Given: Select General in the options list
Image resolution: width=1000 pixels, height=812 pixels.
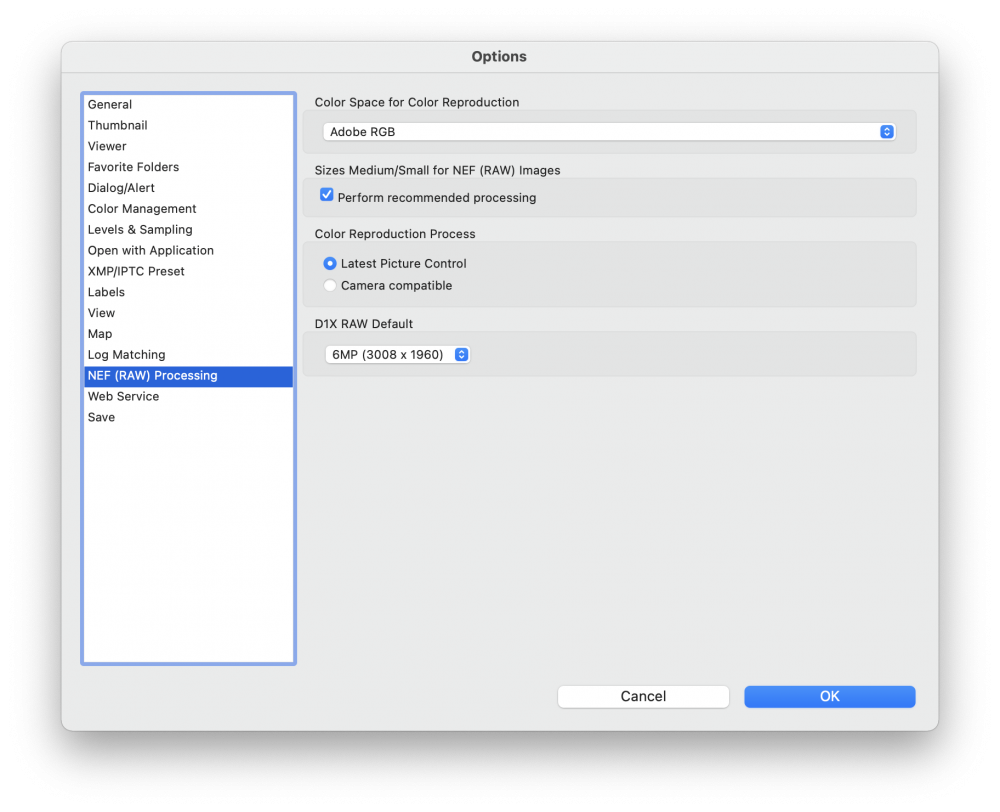Looking at the screenshot, I should point(188,105).
